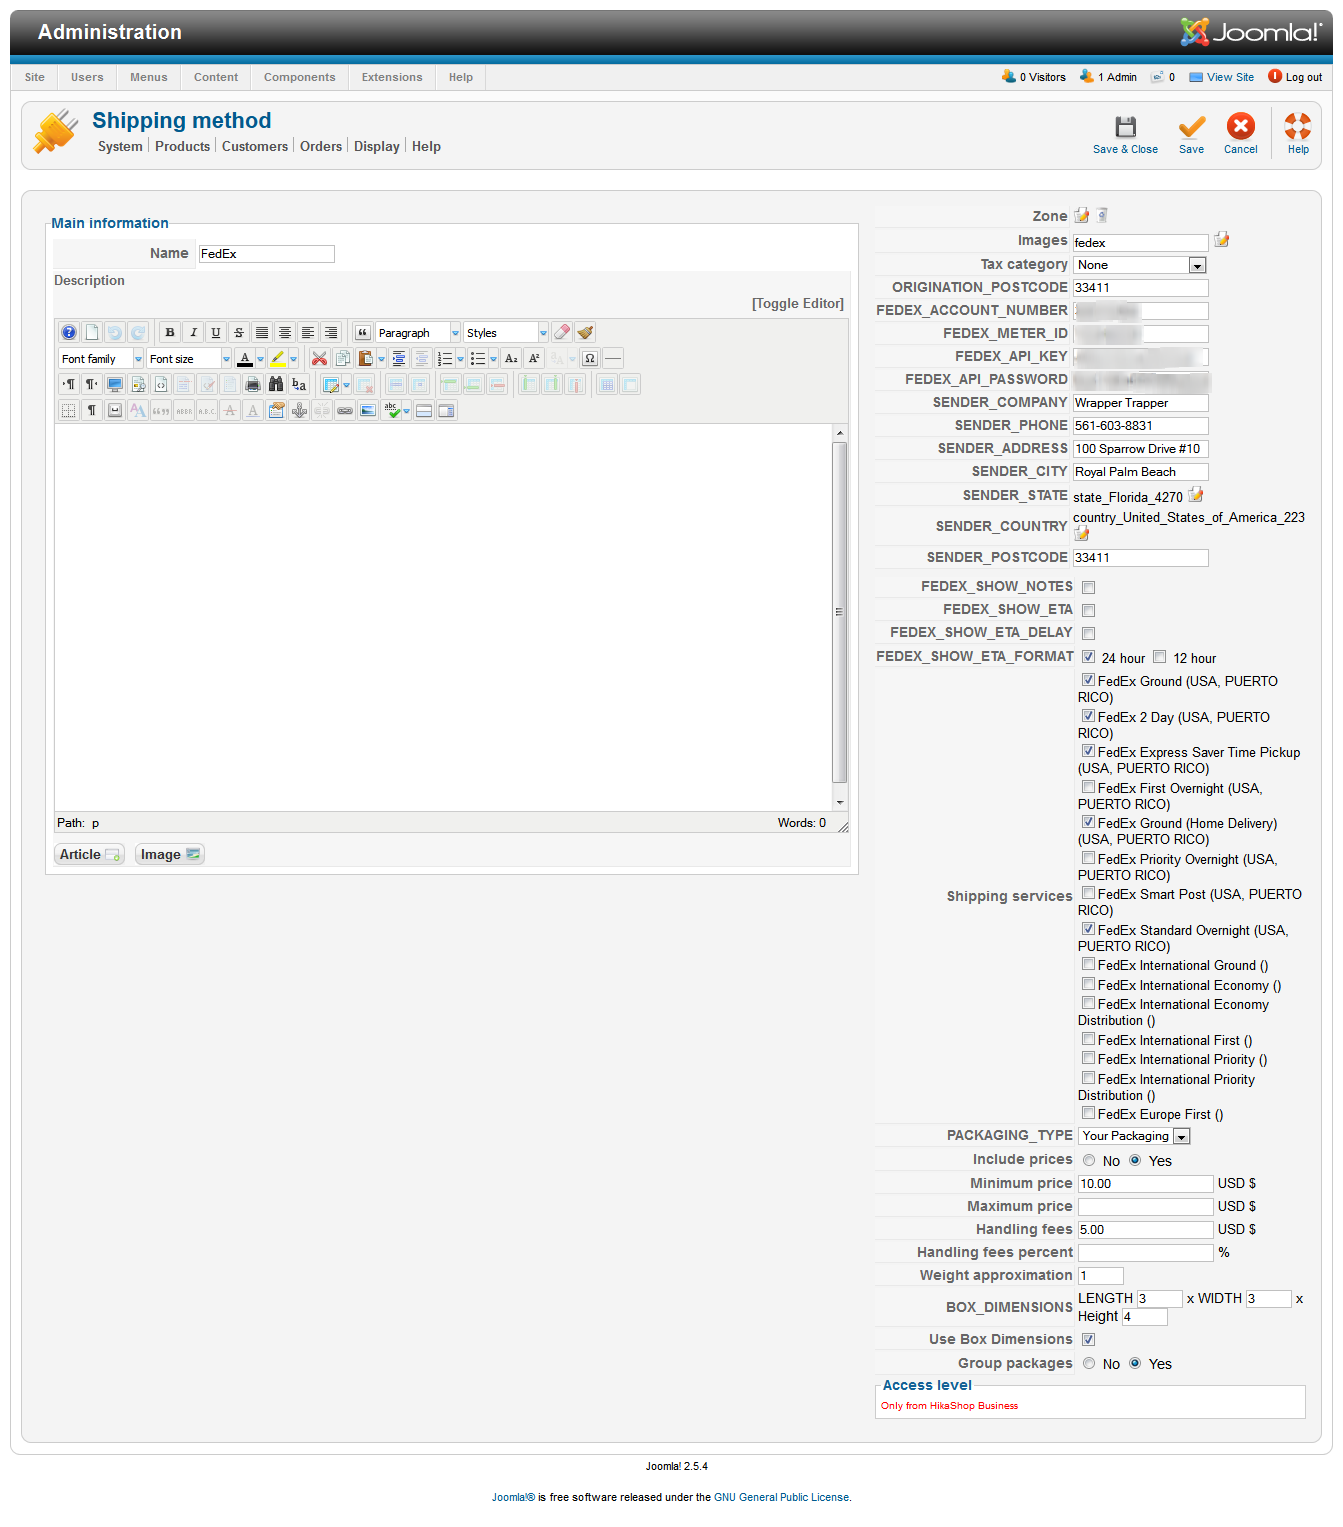
Task: Toggle bold formatting in the editor
Action: coord(170,332)
